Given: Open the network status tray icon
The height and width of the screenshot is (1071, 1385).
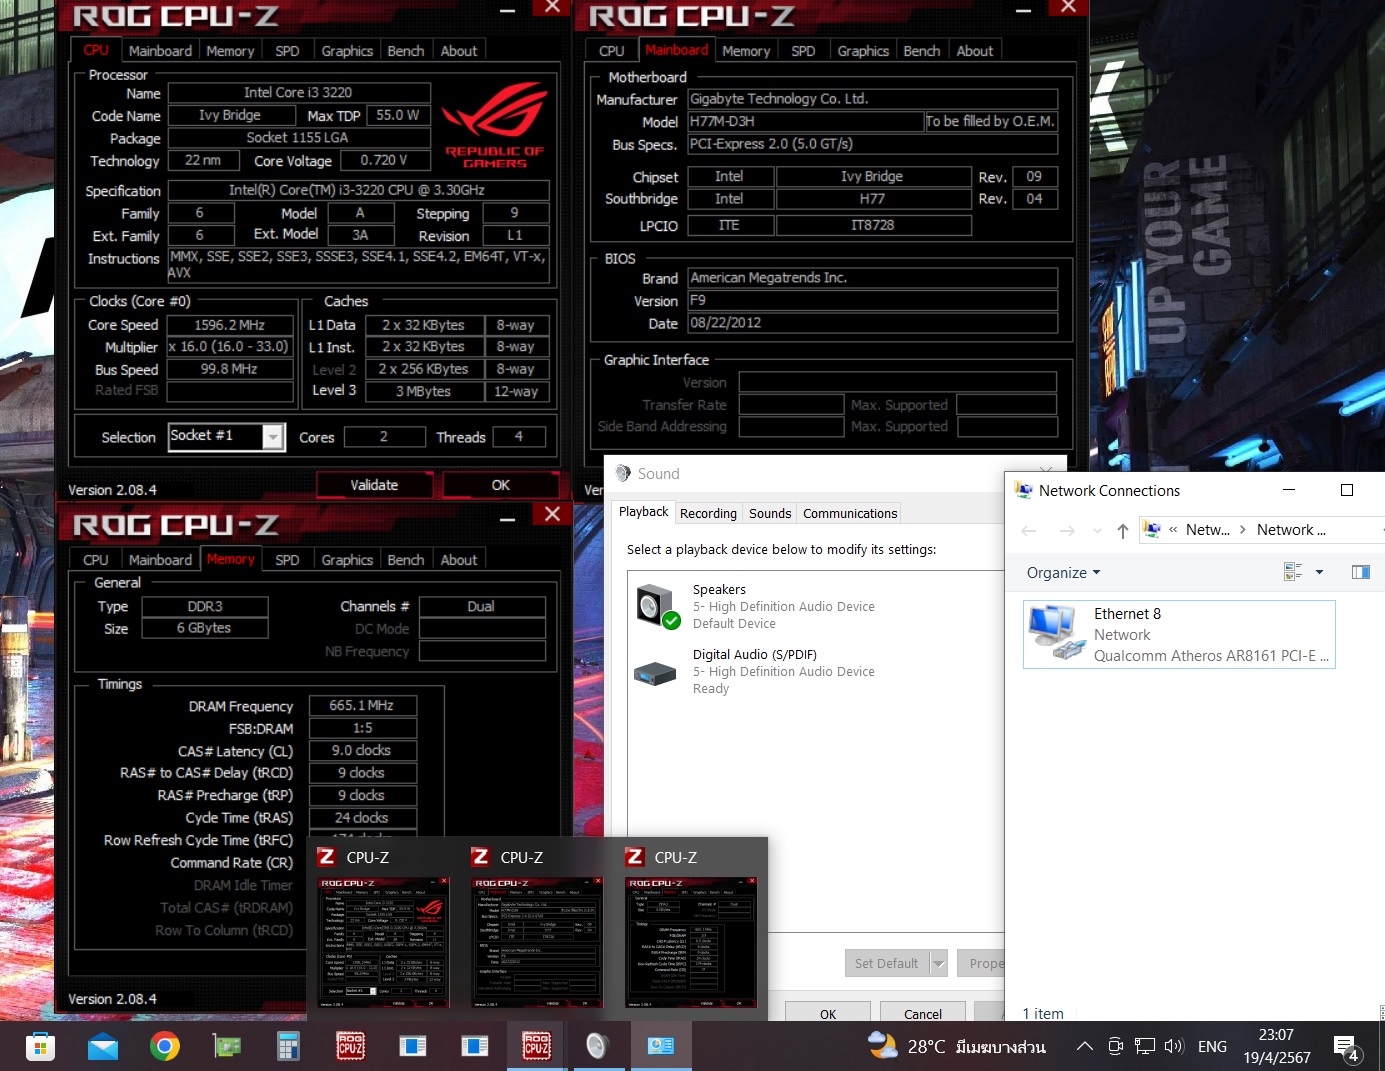Looking at the screenshot, I should tap(1145, 1046).
